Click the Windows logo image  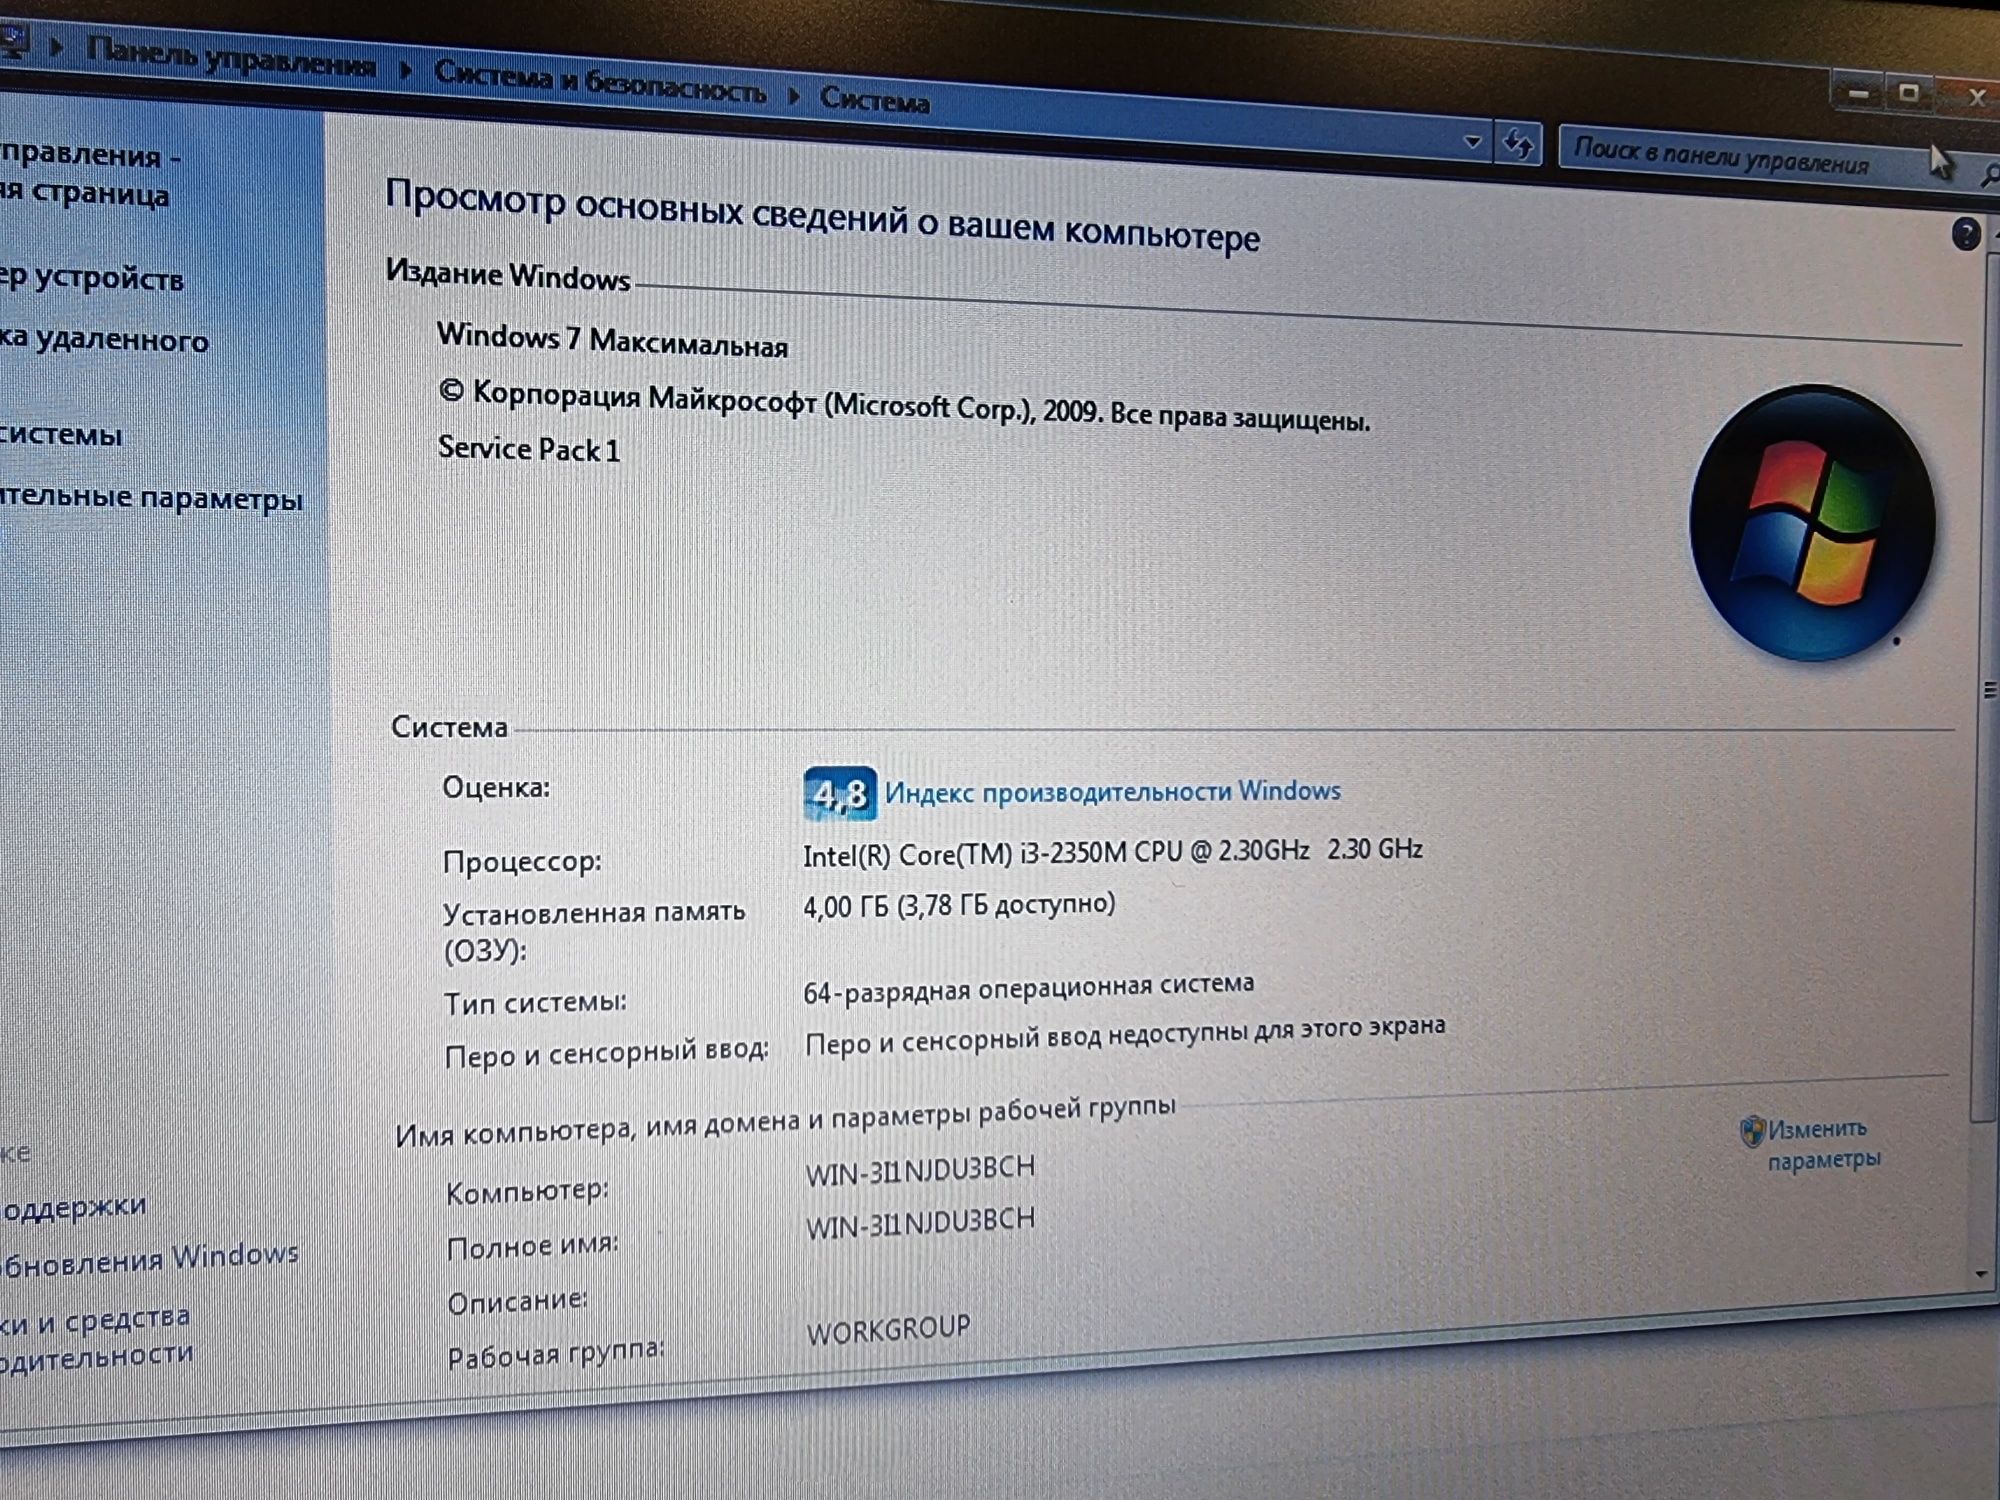point(1811,523)
